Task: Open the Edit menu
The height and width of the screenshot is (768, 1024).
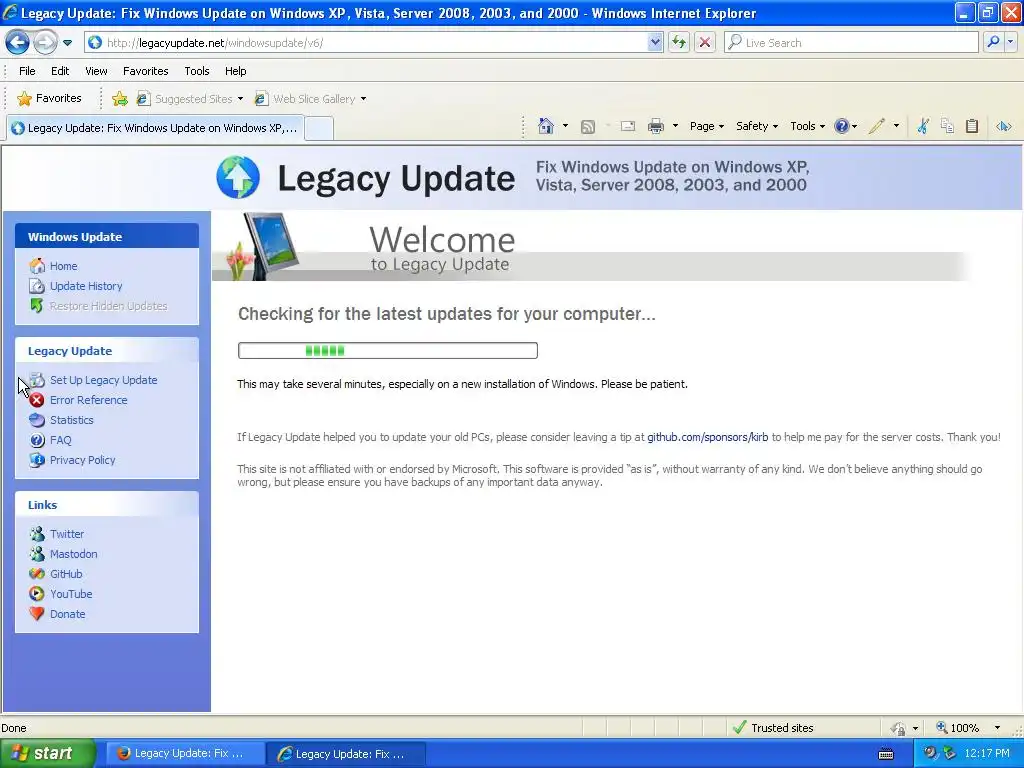Action: click(x=60, y=71)
